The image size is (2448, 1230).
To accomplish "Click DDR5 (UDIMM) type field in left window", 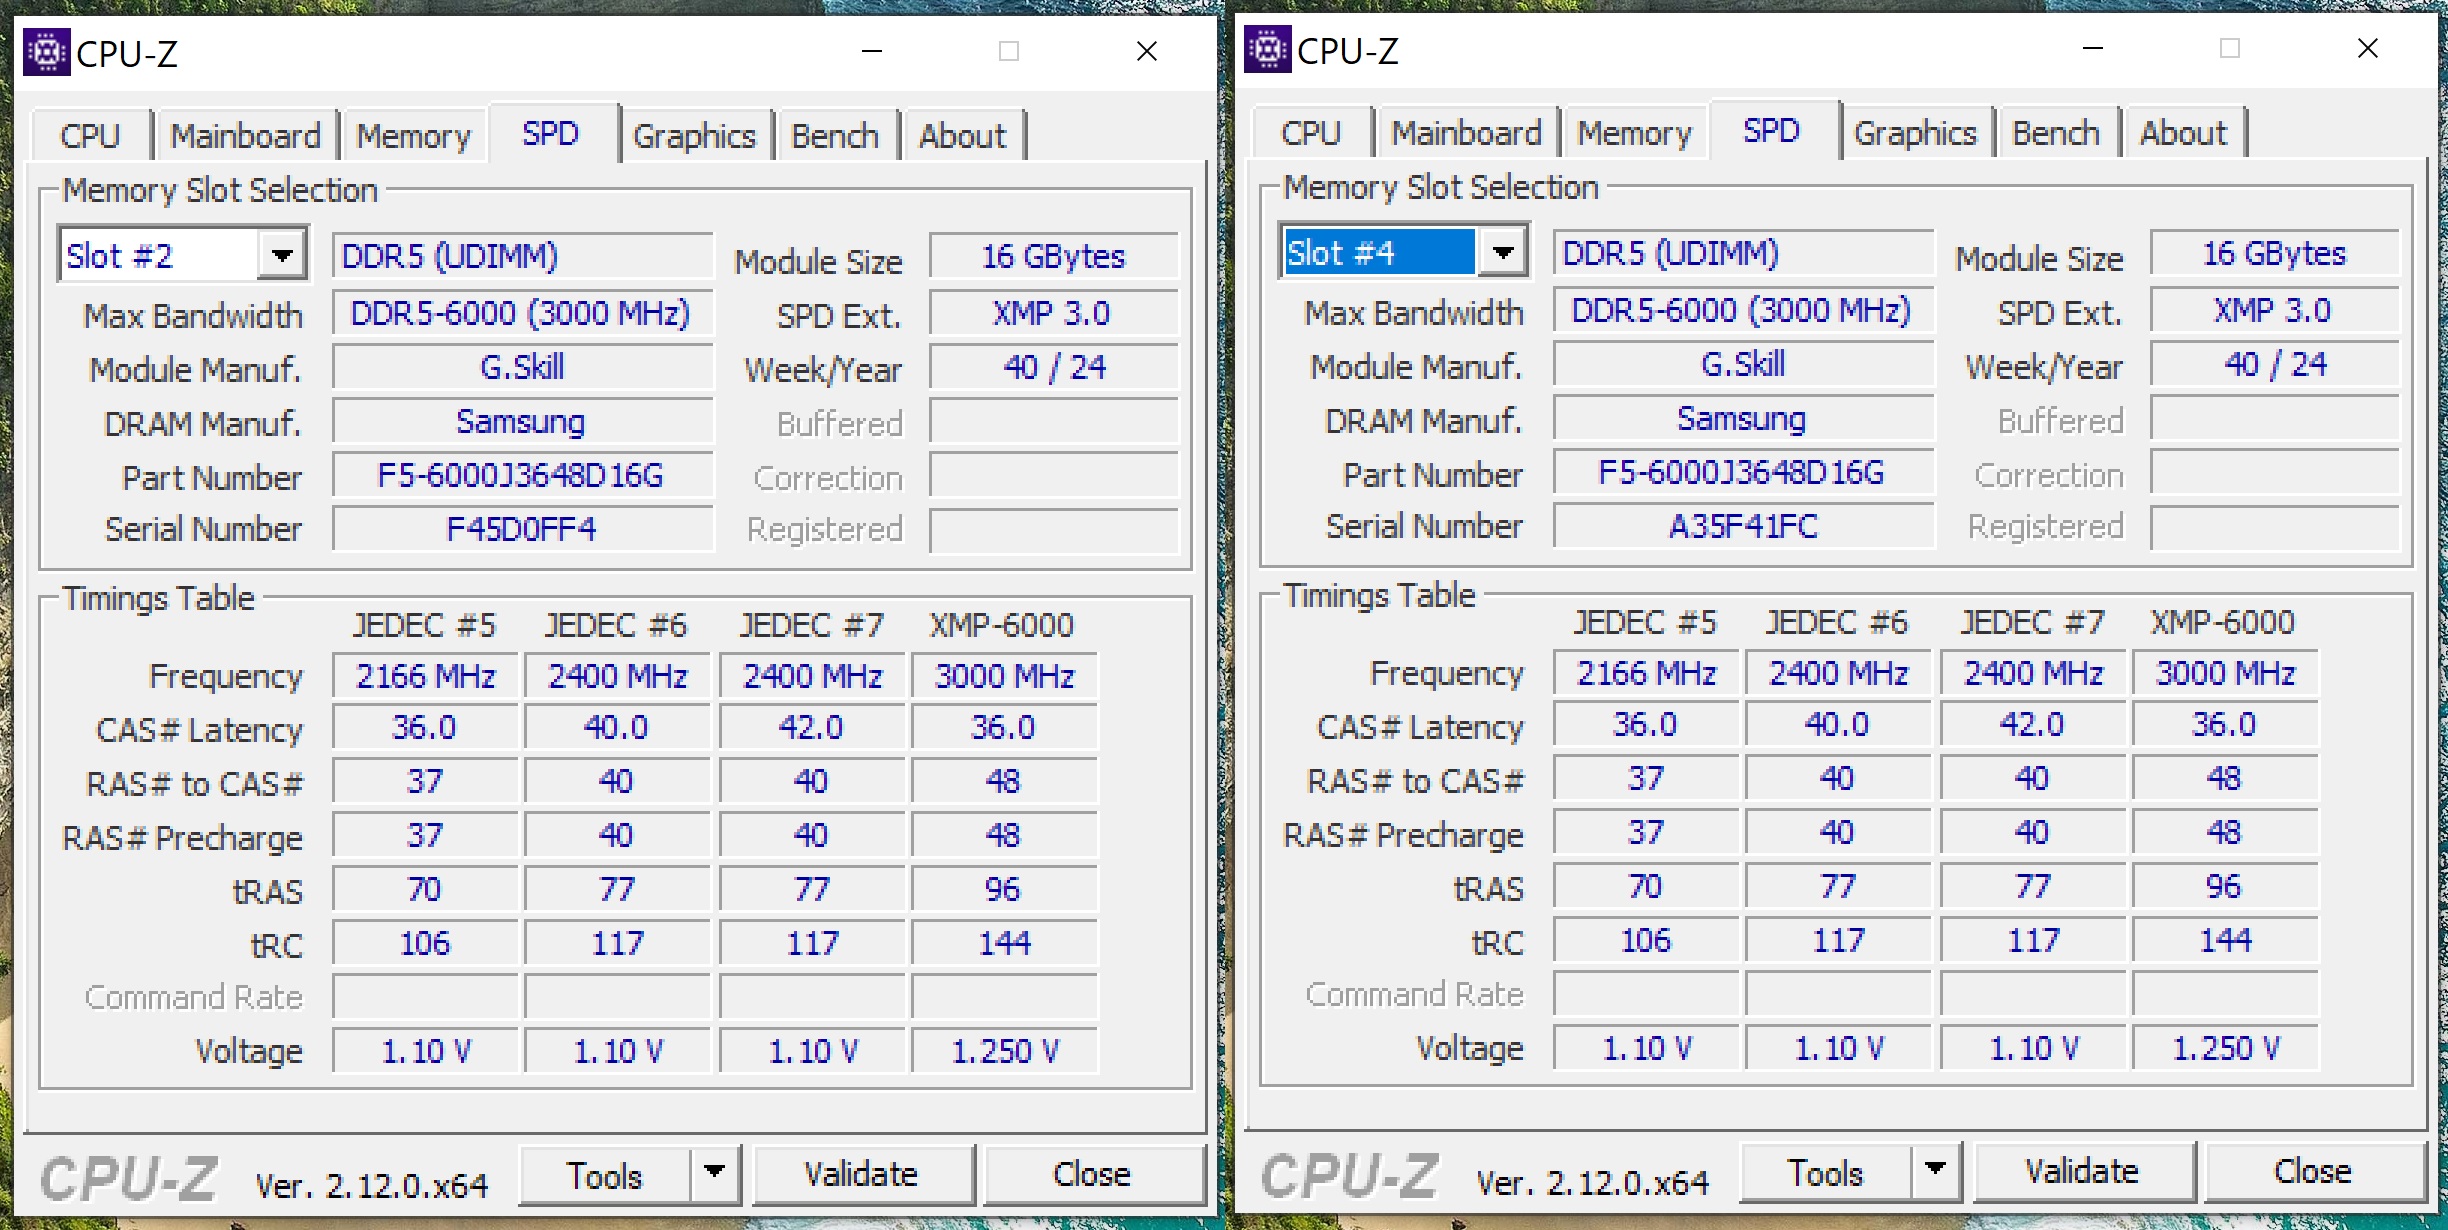I will click(523, 256).
